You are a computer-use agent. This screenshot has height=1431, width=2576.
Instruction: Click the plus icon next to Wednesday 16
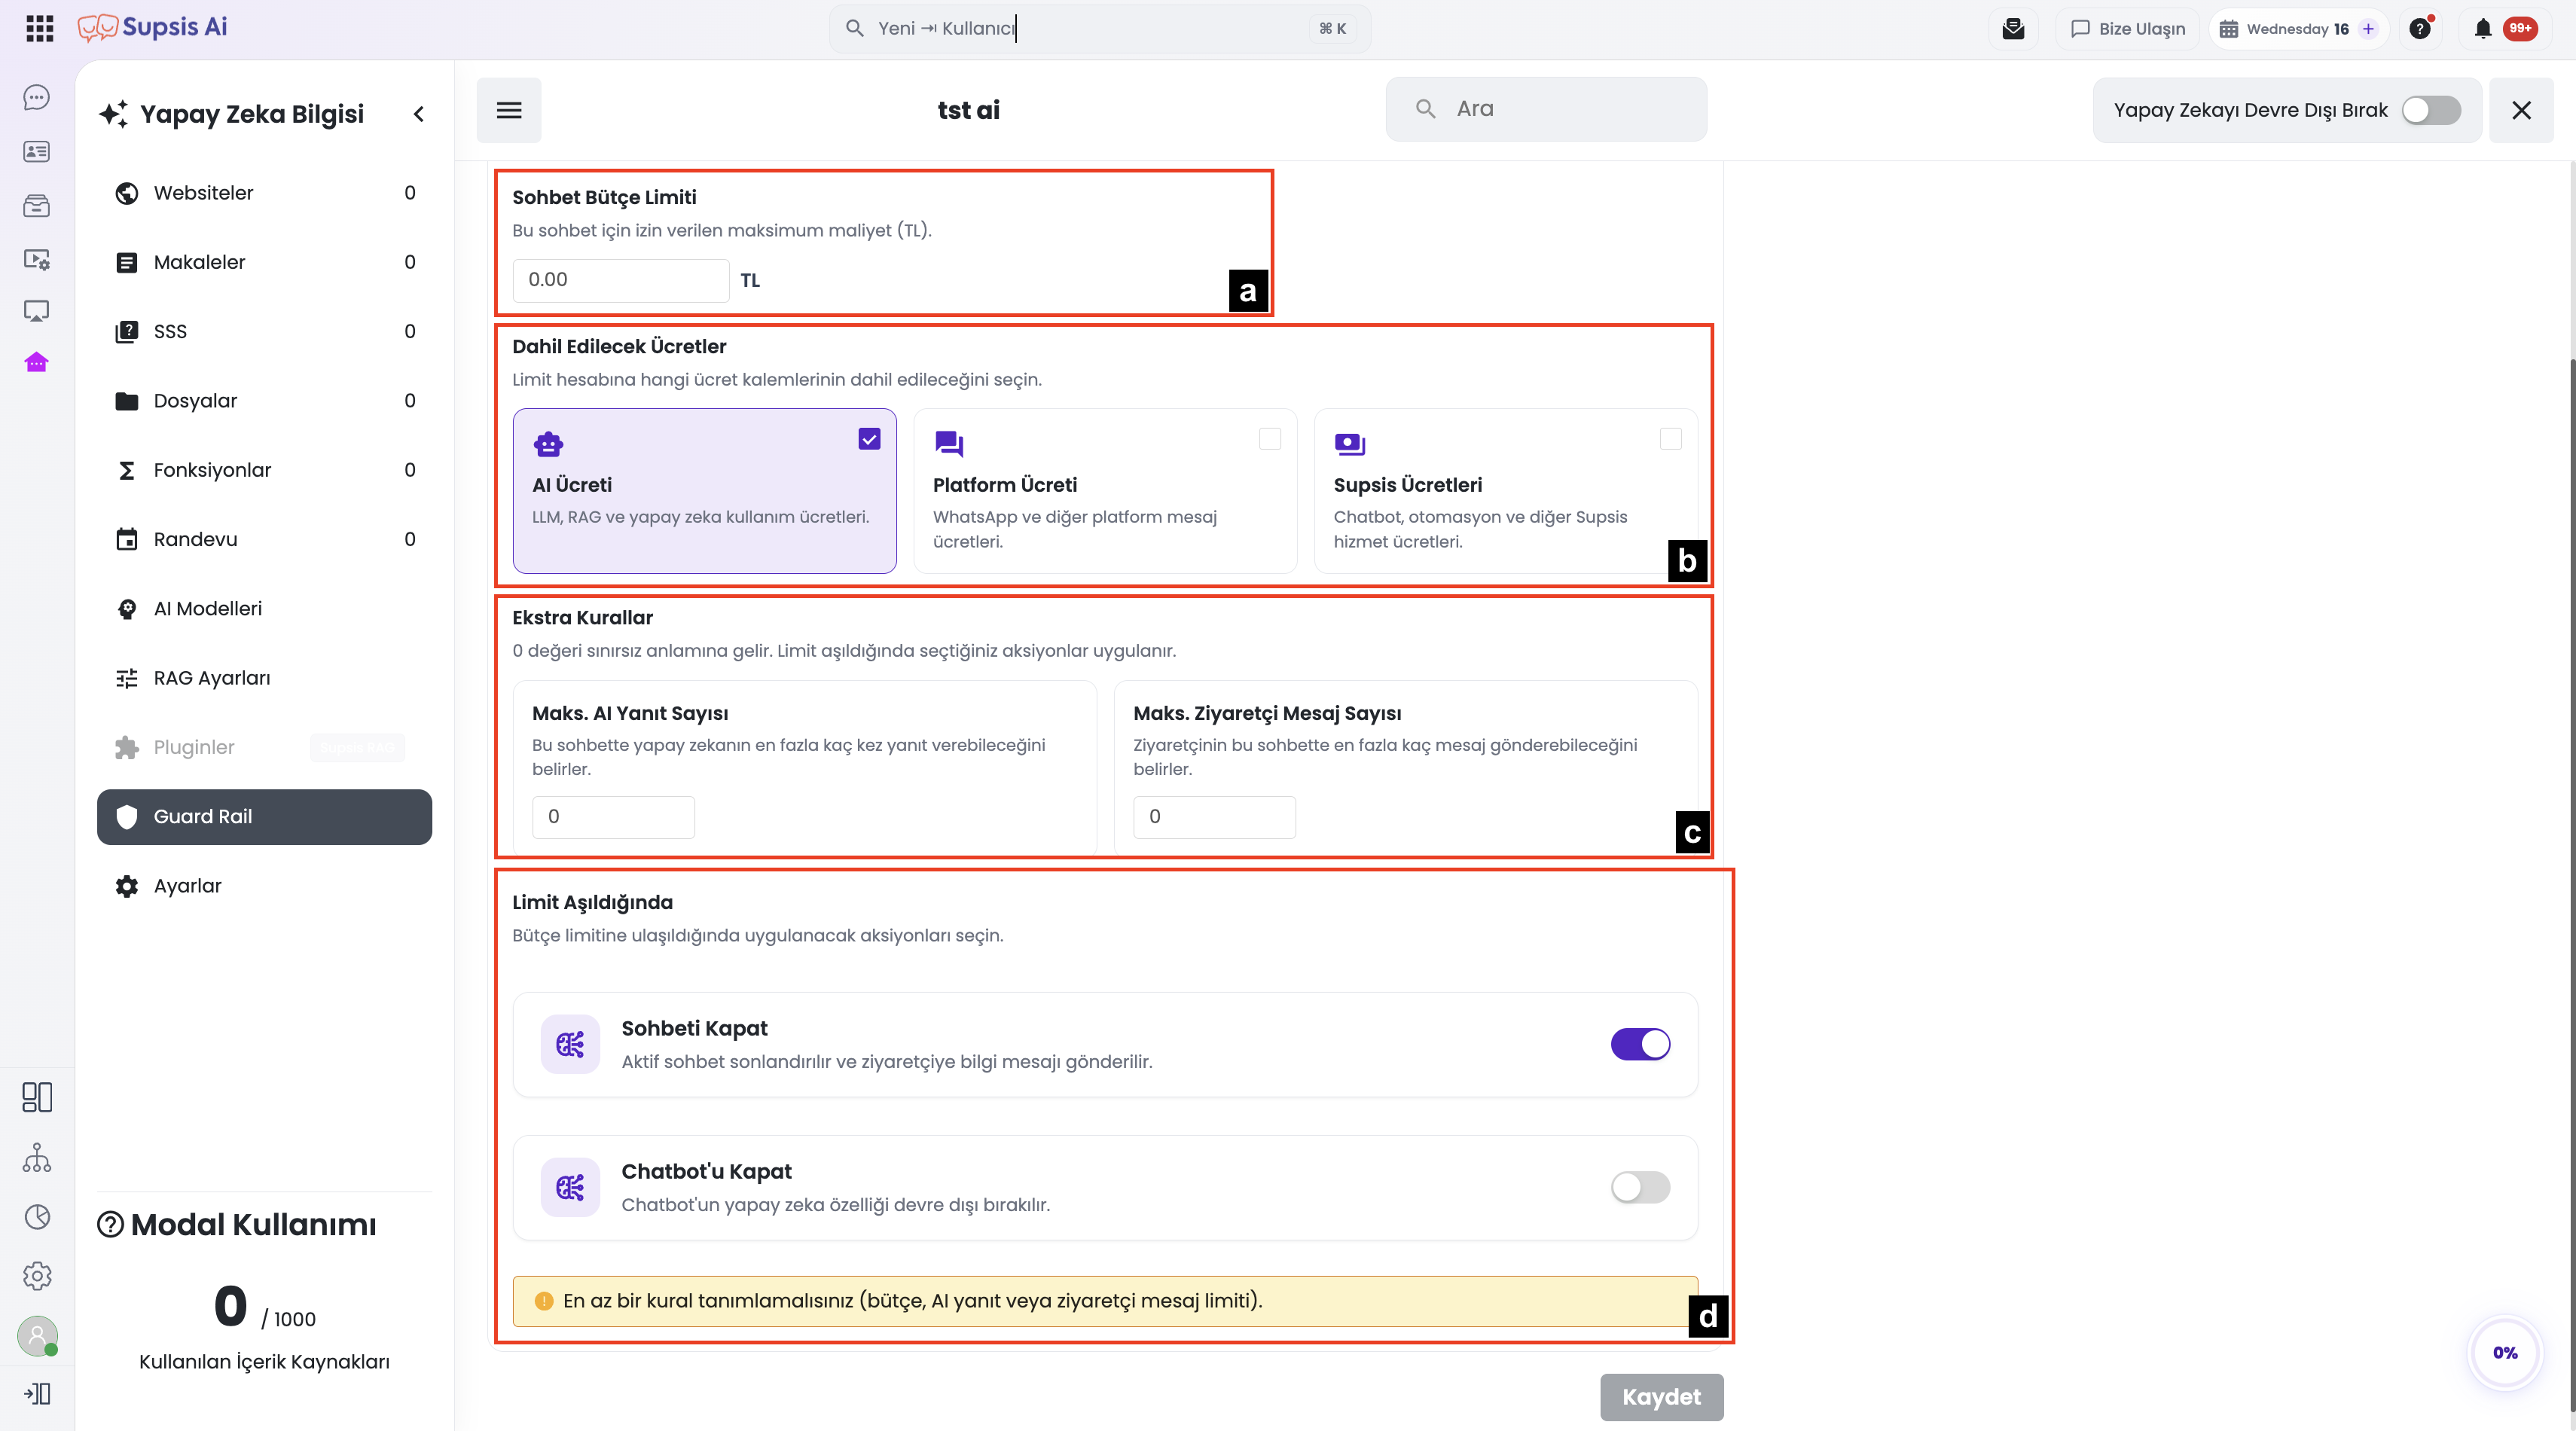click(2368, 28)
